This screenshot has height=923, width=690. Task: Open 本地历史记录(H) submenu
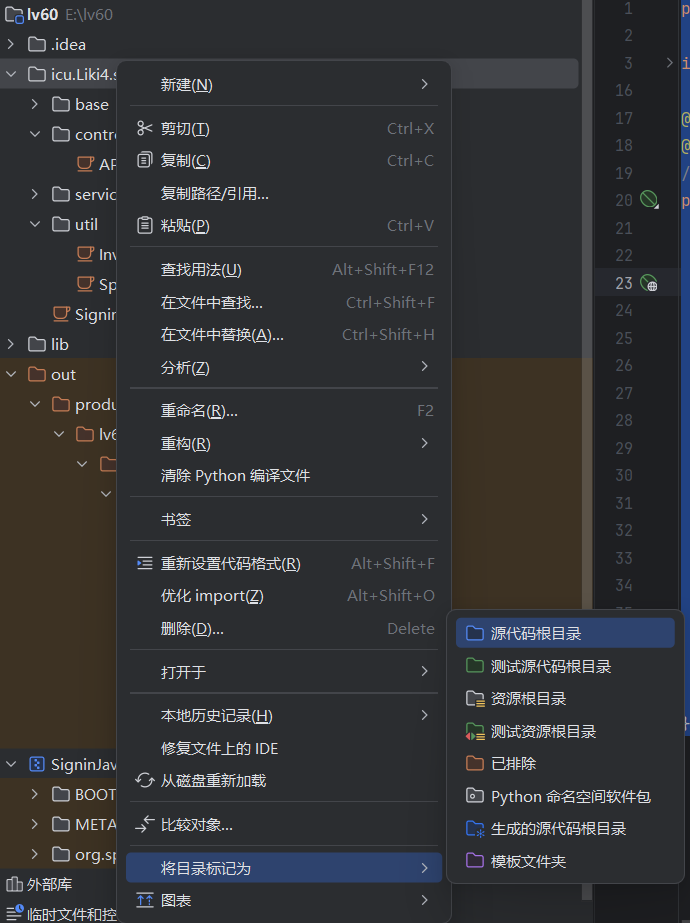[x=284, y=716]
